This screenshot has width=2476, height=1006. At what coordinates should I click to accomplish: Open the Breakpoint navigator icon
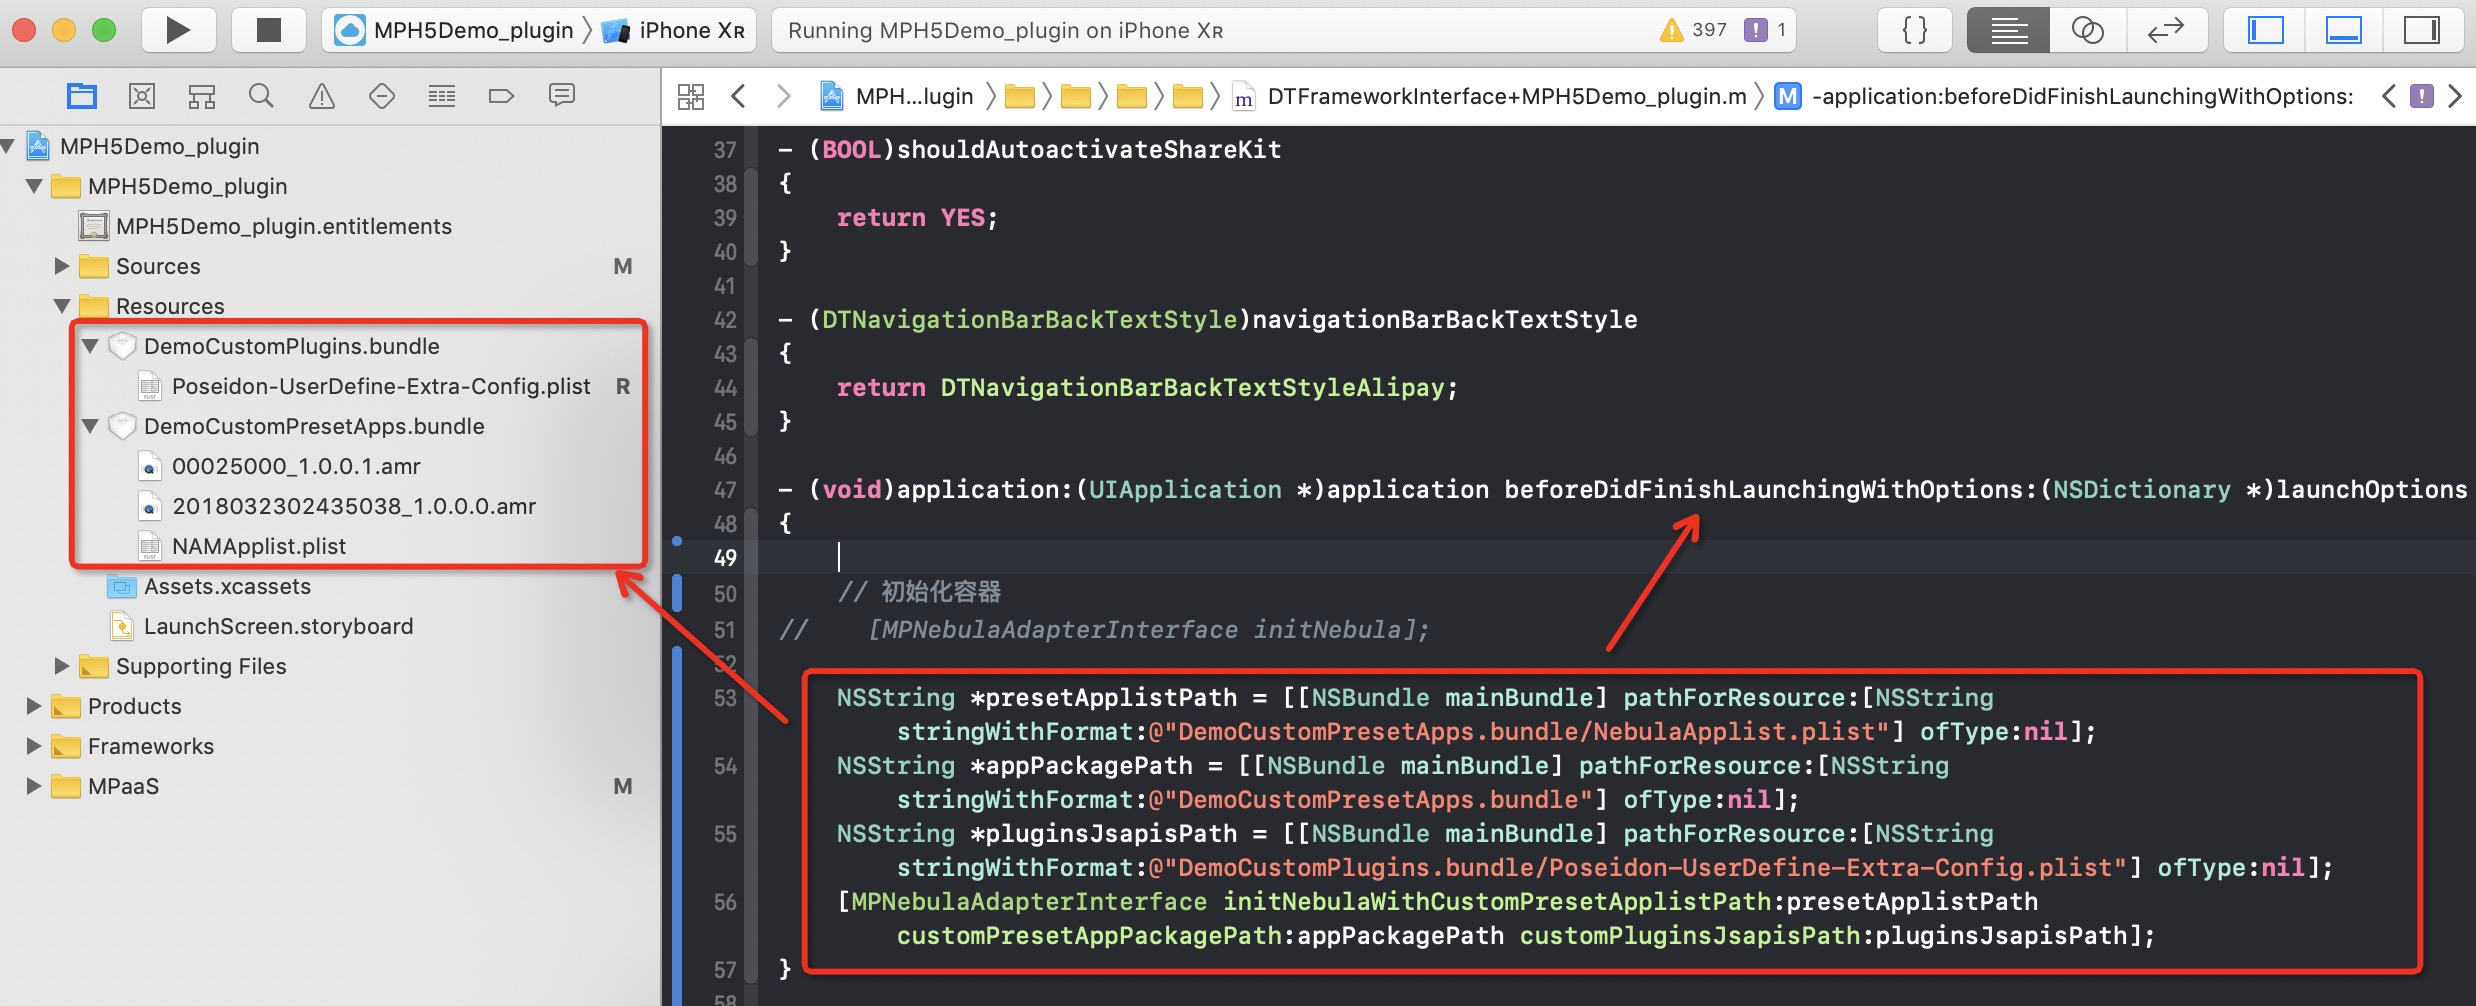[501, 96]
